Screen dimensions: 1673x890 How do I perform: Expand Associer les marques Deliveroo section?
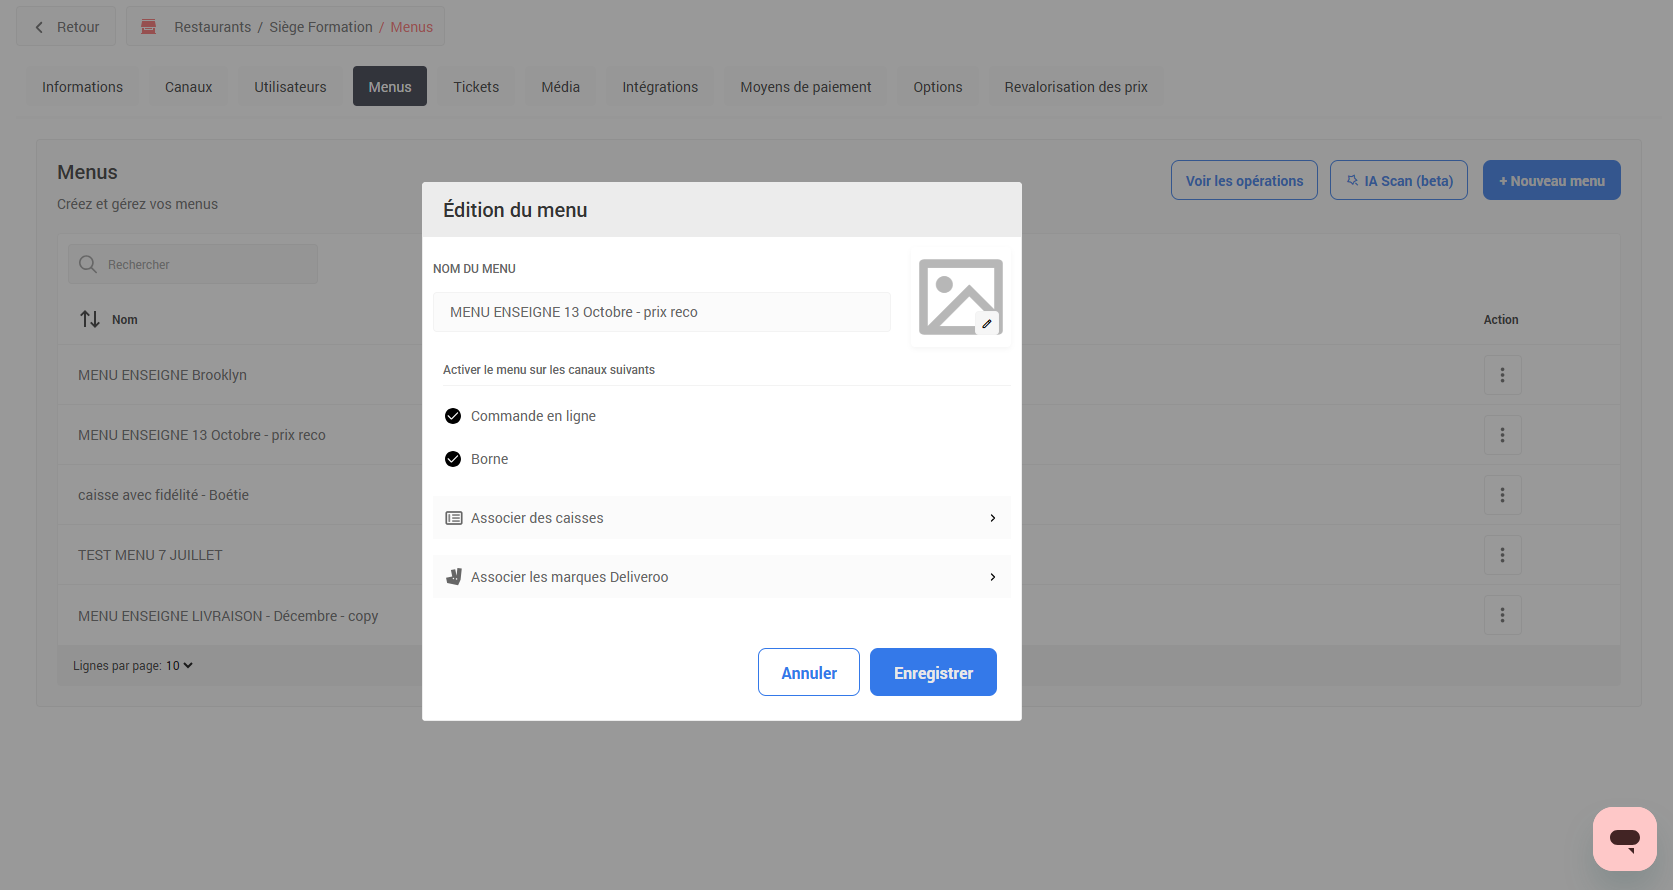721,577
